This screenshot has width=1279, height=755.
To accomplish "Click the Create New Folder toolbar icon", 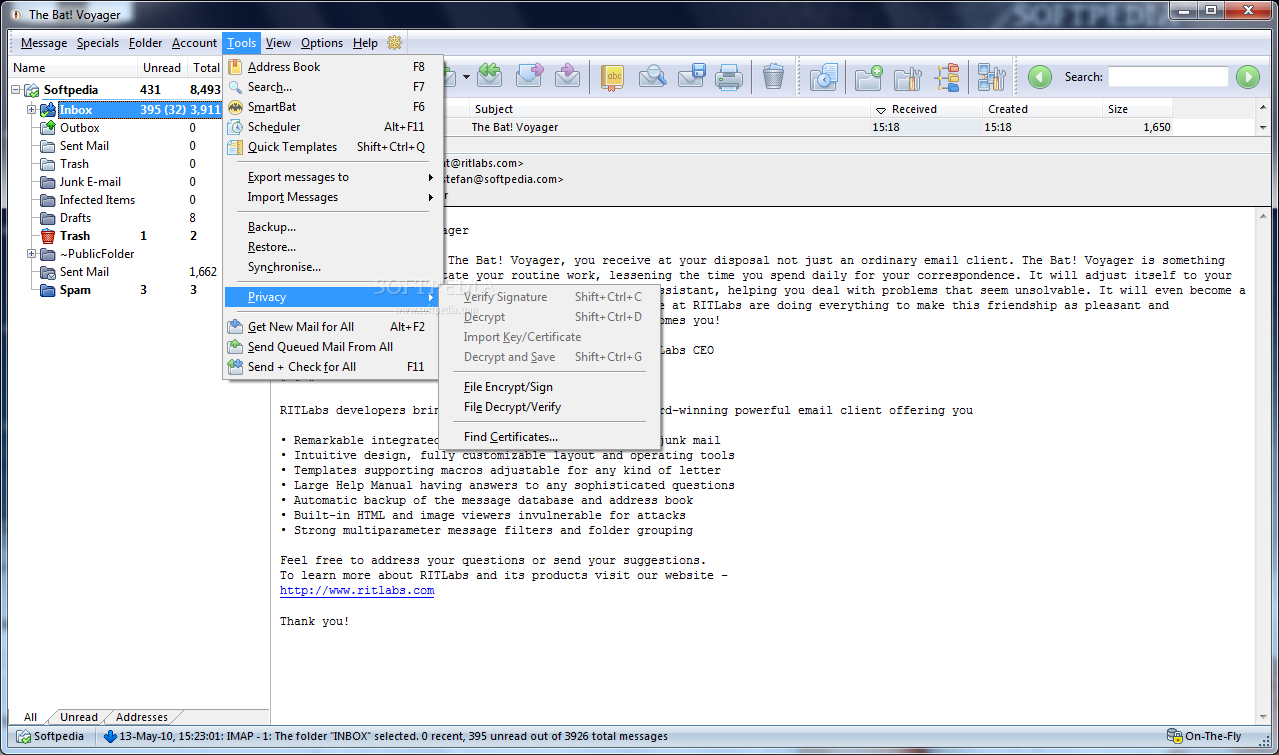I will pos(868,76).
